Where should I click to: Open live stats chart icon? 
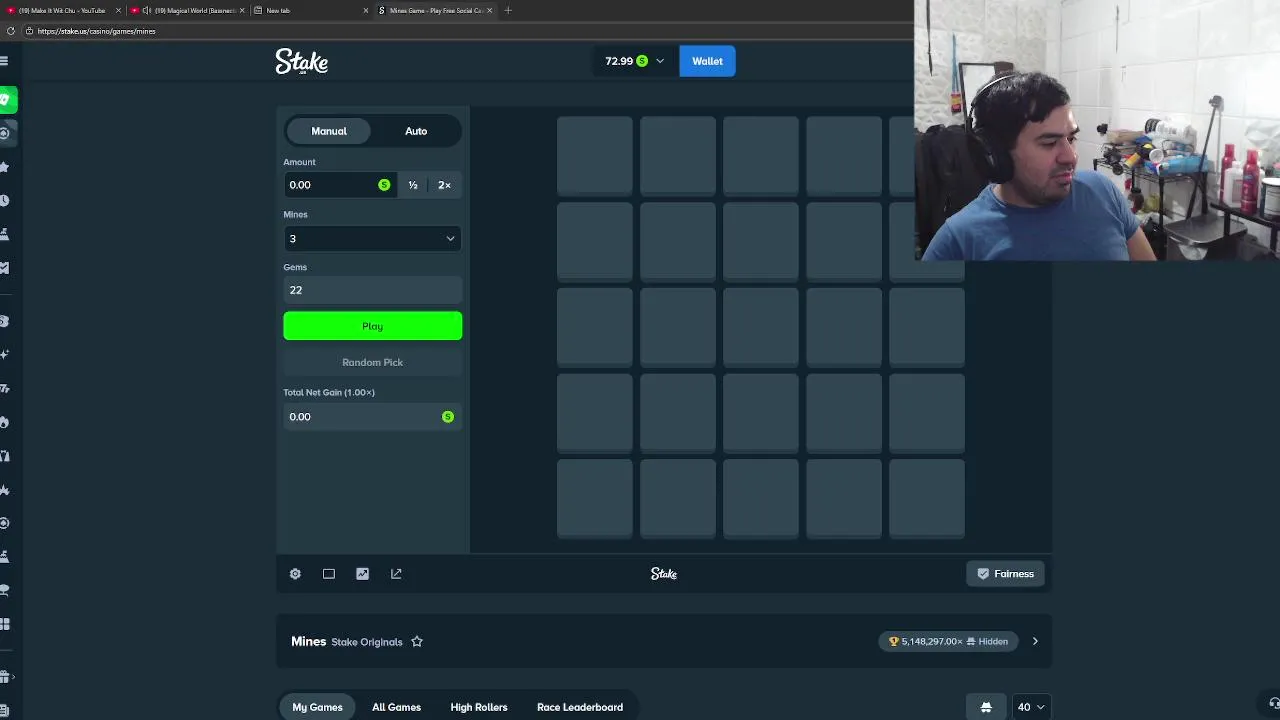(x=362, y=574)
